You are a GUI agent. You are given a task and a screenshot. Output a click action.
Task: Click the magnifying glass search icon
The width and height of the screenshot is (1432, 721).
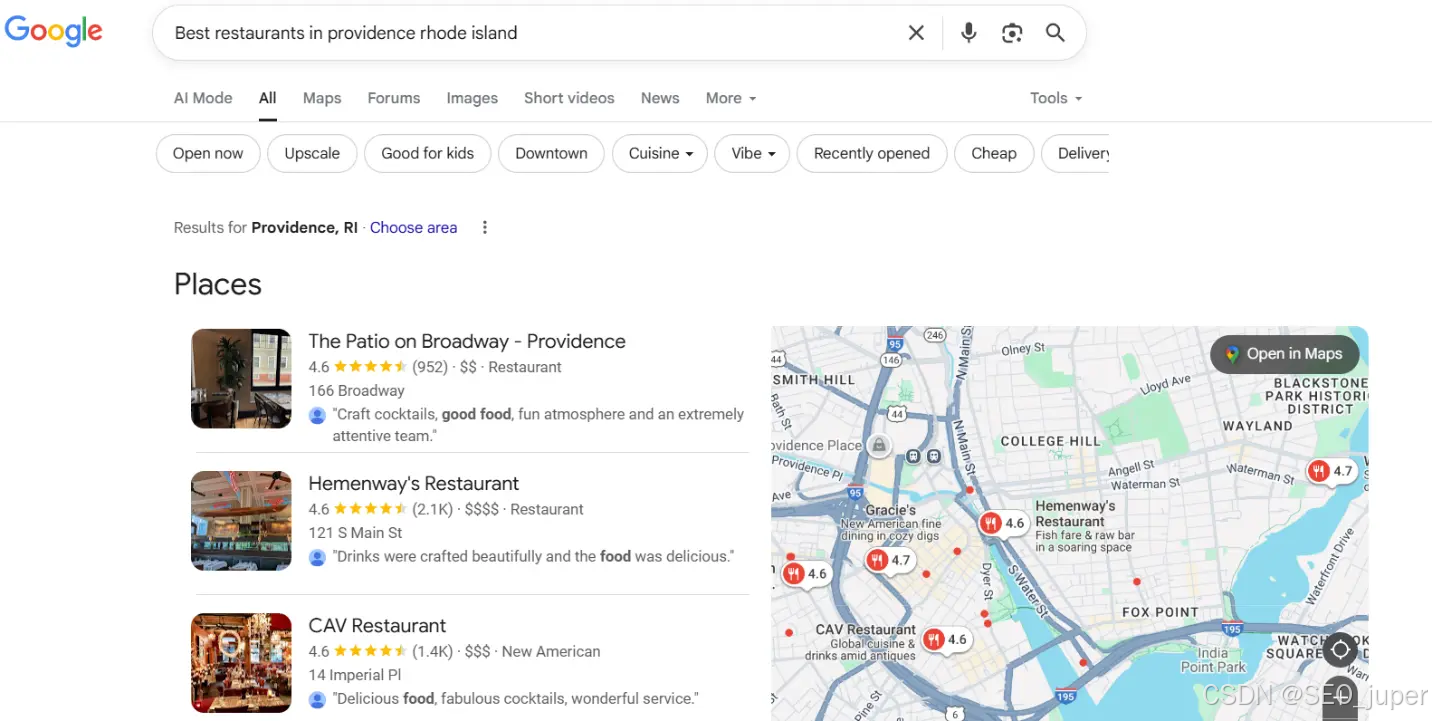1055,33
